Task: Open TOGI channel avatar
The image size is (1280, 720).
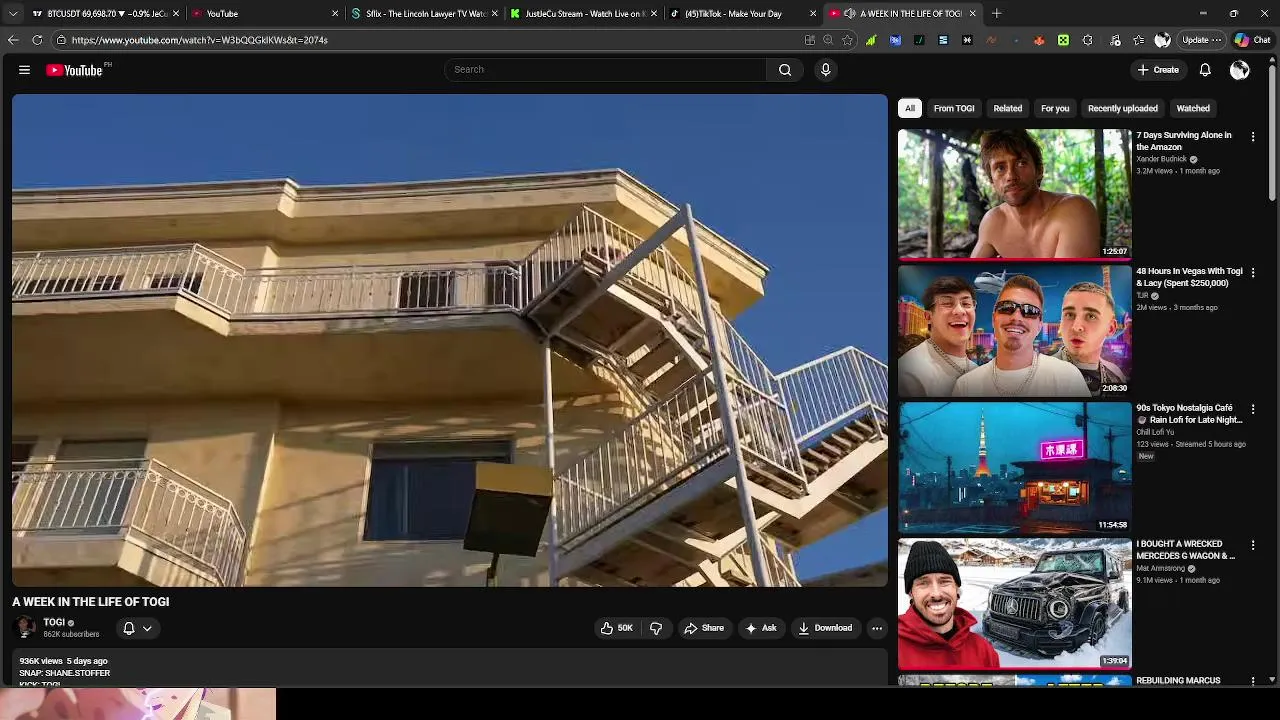Action: (x=25, y=628)
